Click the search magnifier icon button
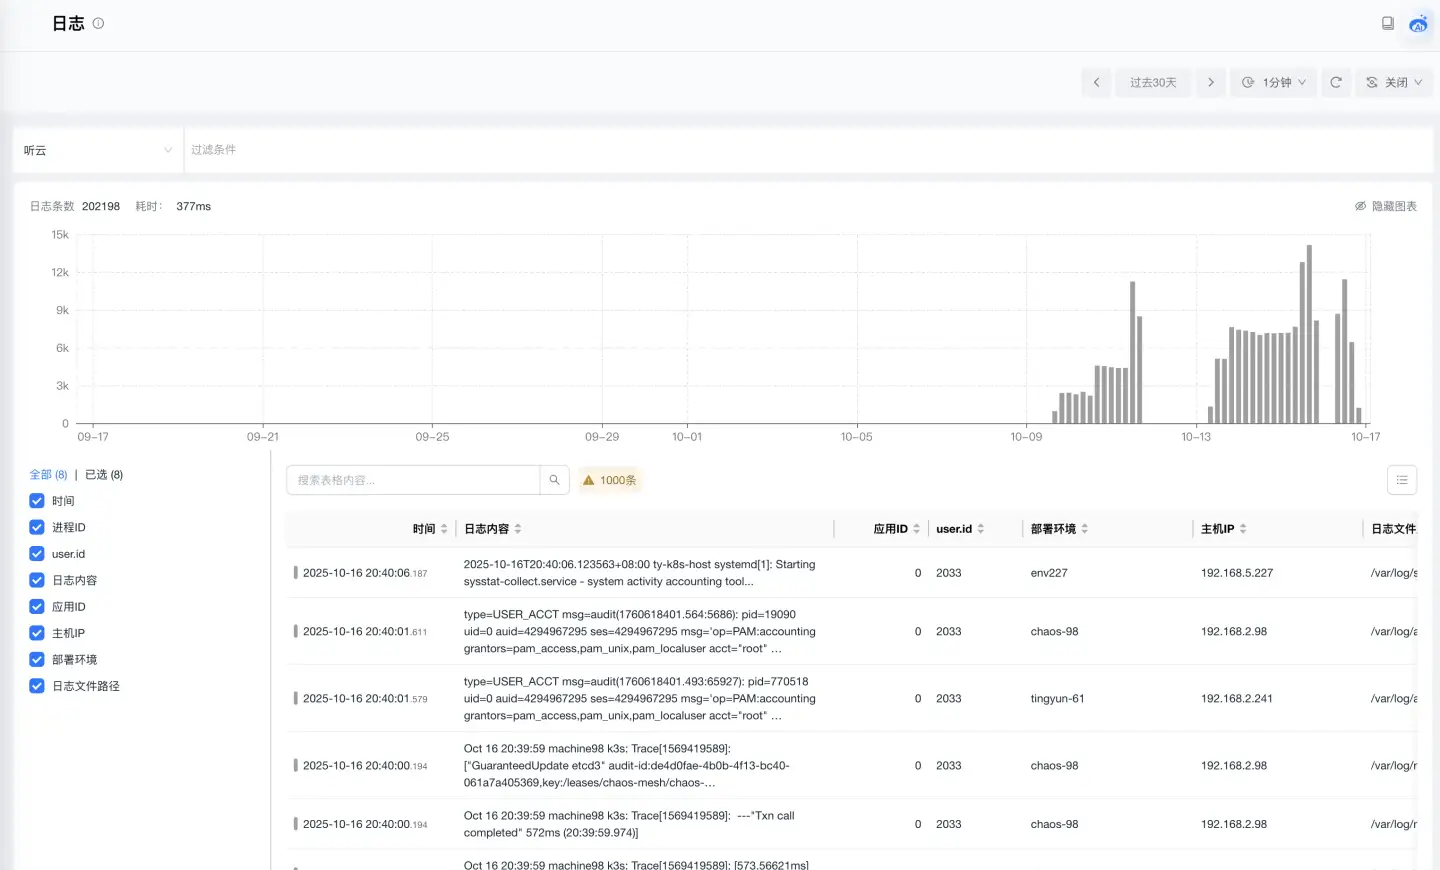The image size is (1440, 870). [554, 480]
